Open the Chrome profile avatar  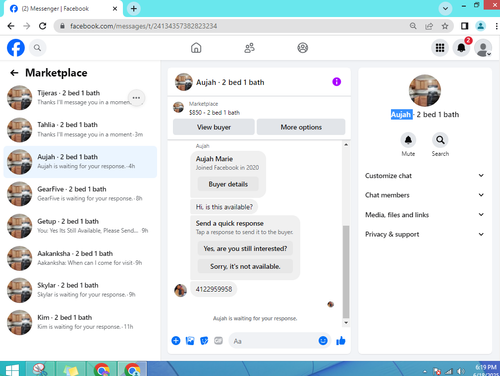tap(480, 26)
